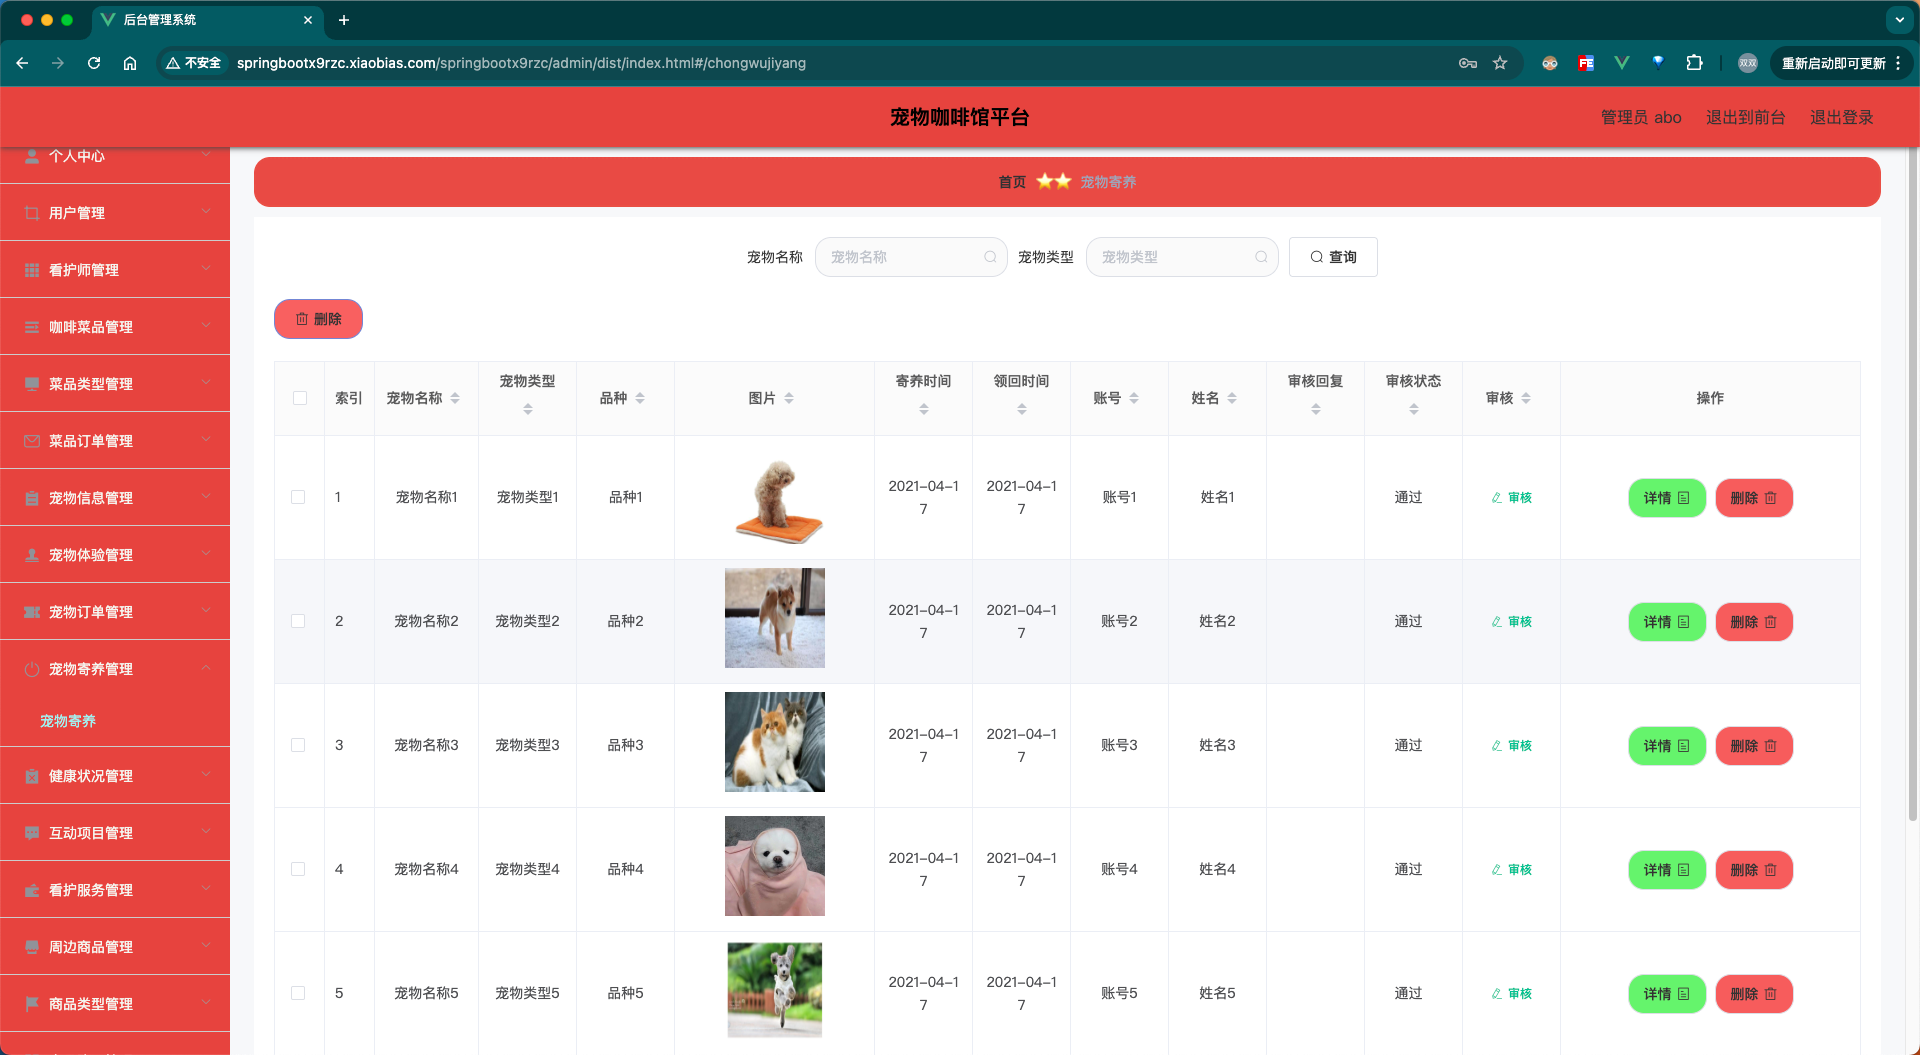Click the 商品类型管理 flag icon

pos(32,1004)
